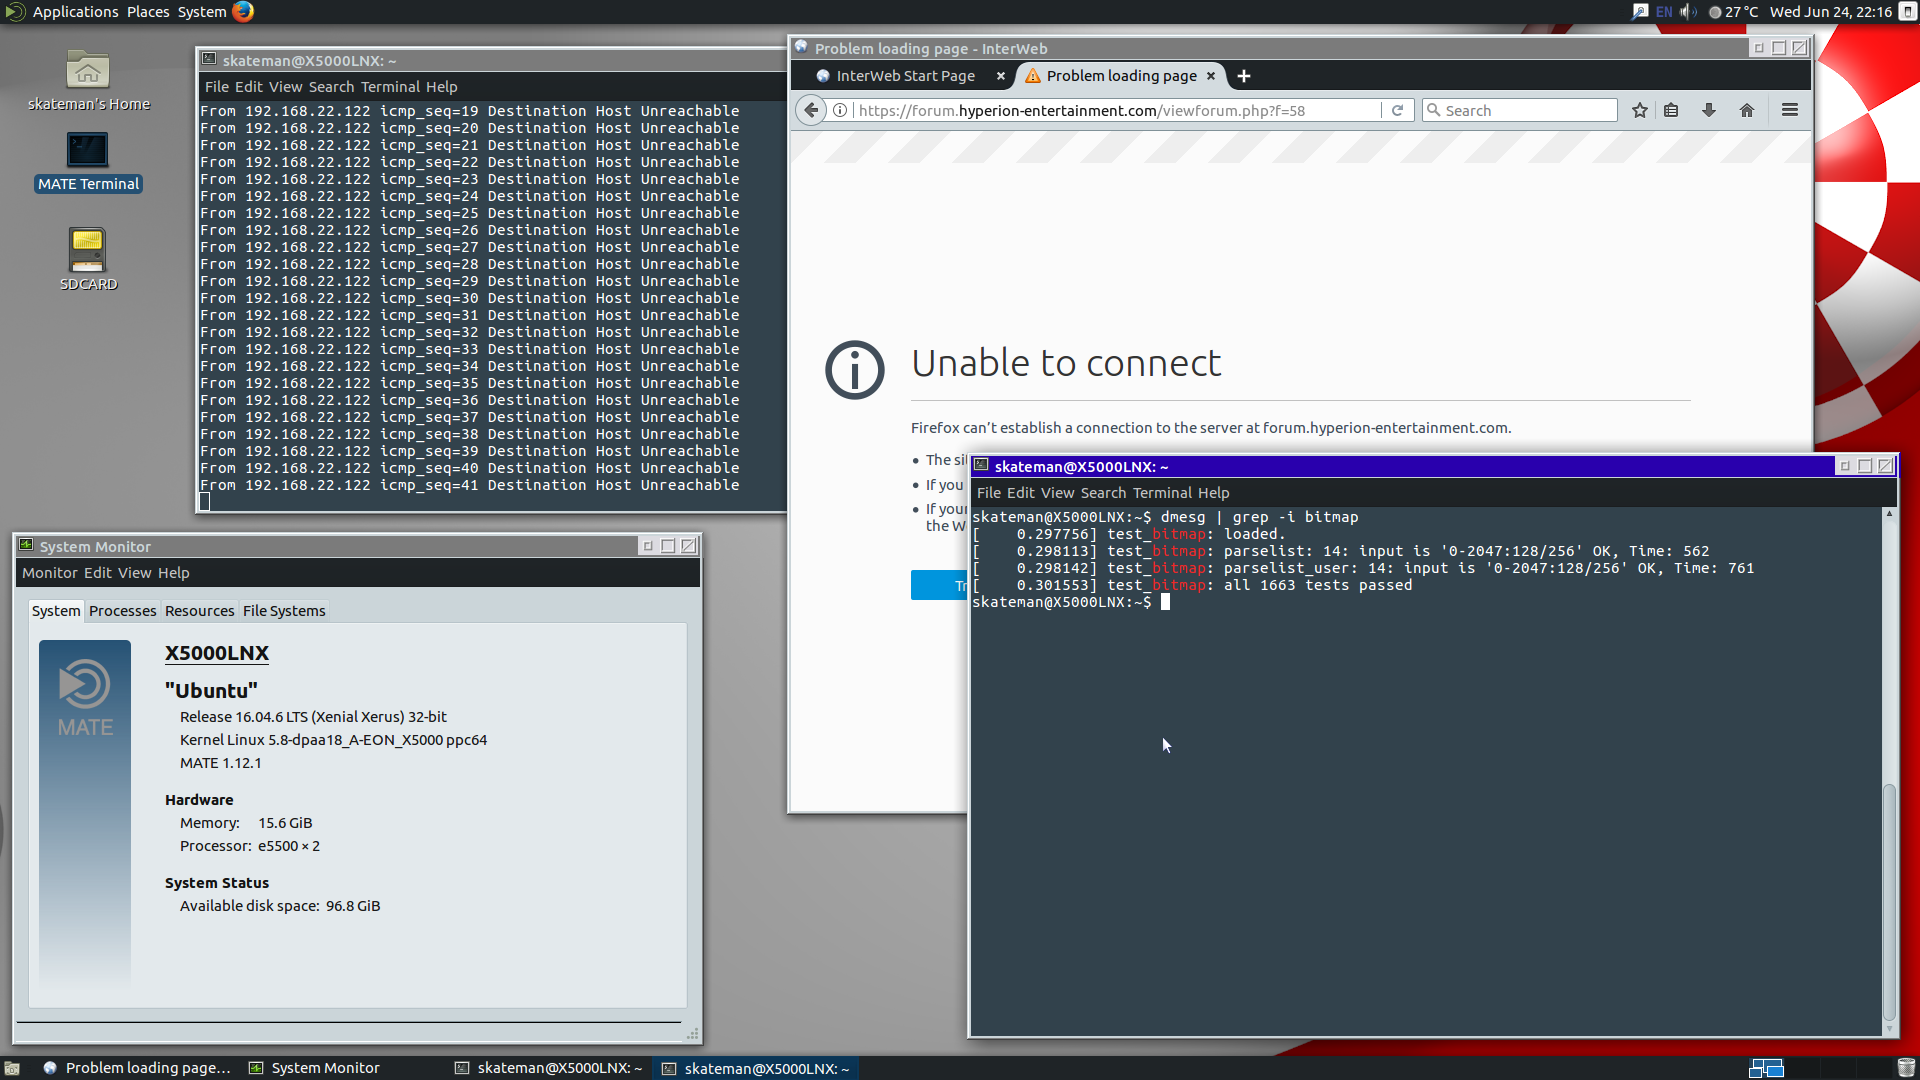Image resolution: width=1920 pixels, height=1080 pixels.
Task: Open the View menu in System Monitor
Action: click(x=134, y=573)
